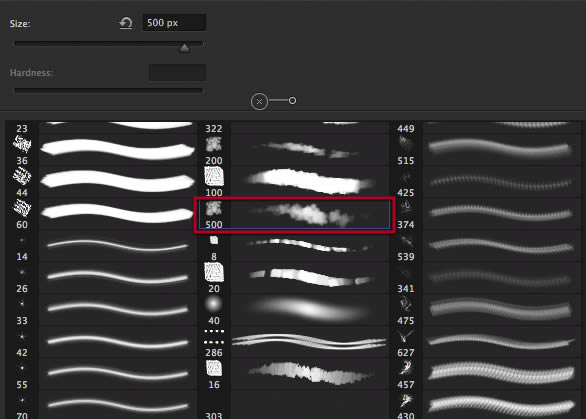Viewport: 586px width, 419px height.
Task: Select the 44 brush tip icon
Action: click(x=22, y=176)
